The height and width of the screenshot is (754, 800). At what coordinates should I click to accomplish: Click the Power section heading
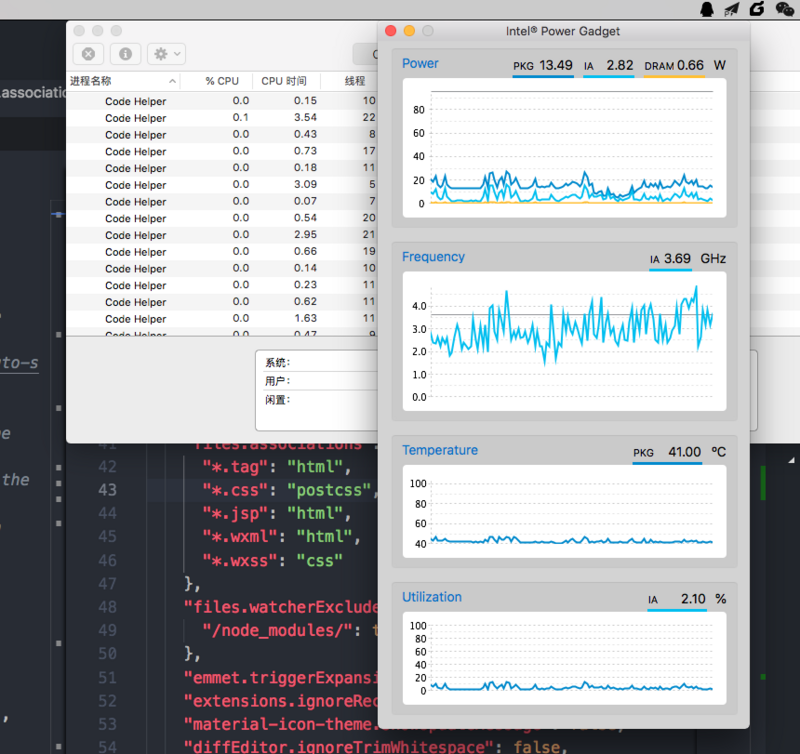(x=420, y=63)
